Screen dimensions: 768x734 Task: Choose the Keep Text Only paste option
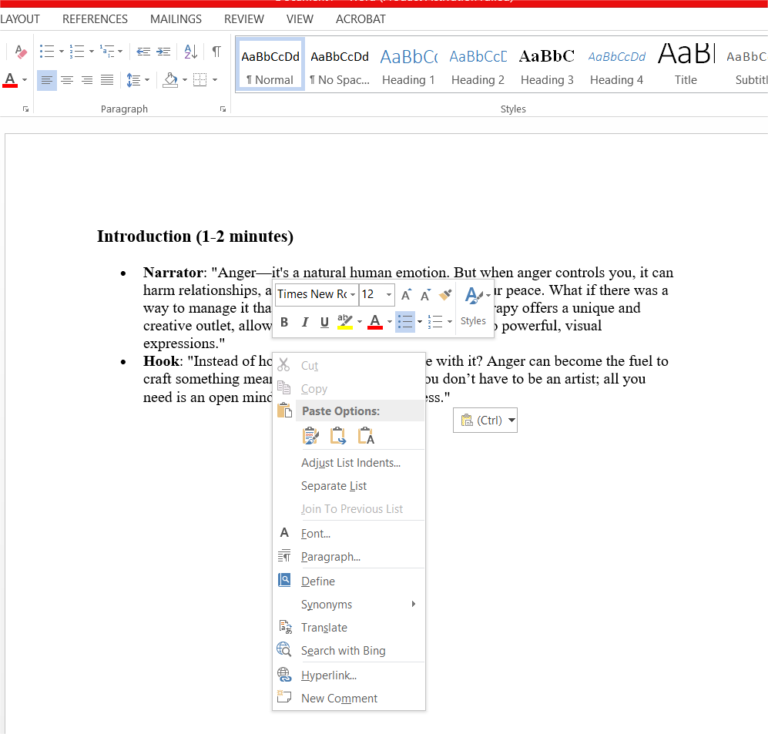point(366,436)
